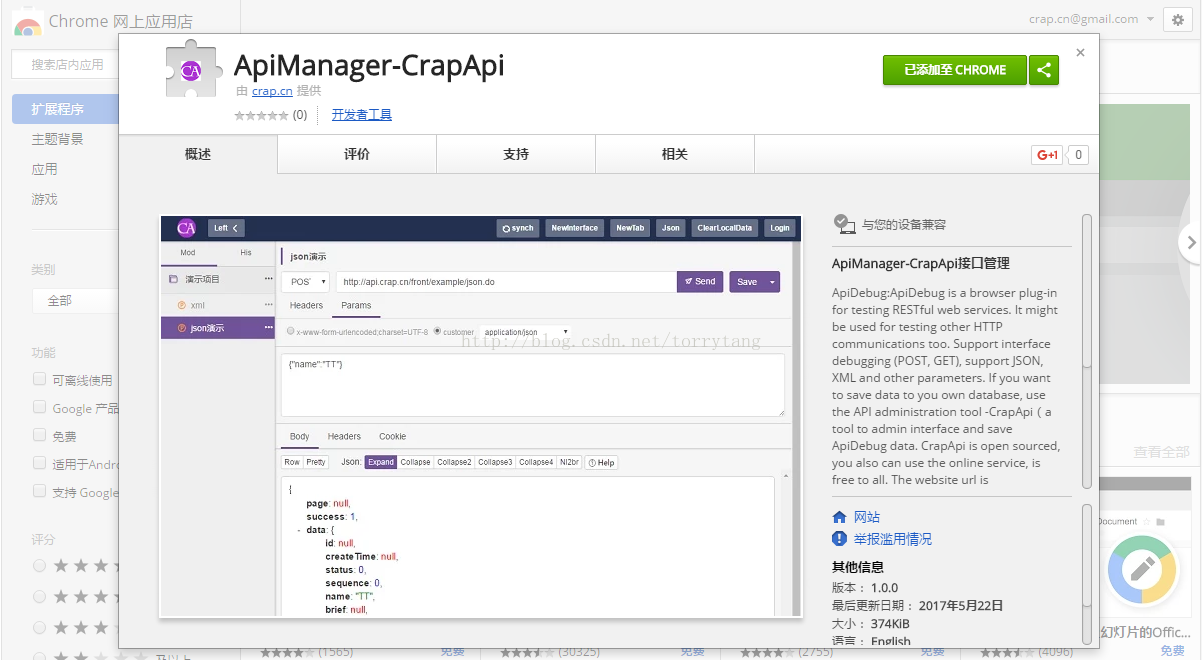Viewport: 1202px width, 660px height.
Task: Toggle the 适用于Android checkbox
Action: point(40,464)
